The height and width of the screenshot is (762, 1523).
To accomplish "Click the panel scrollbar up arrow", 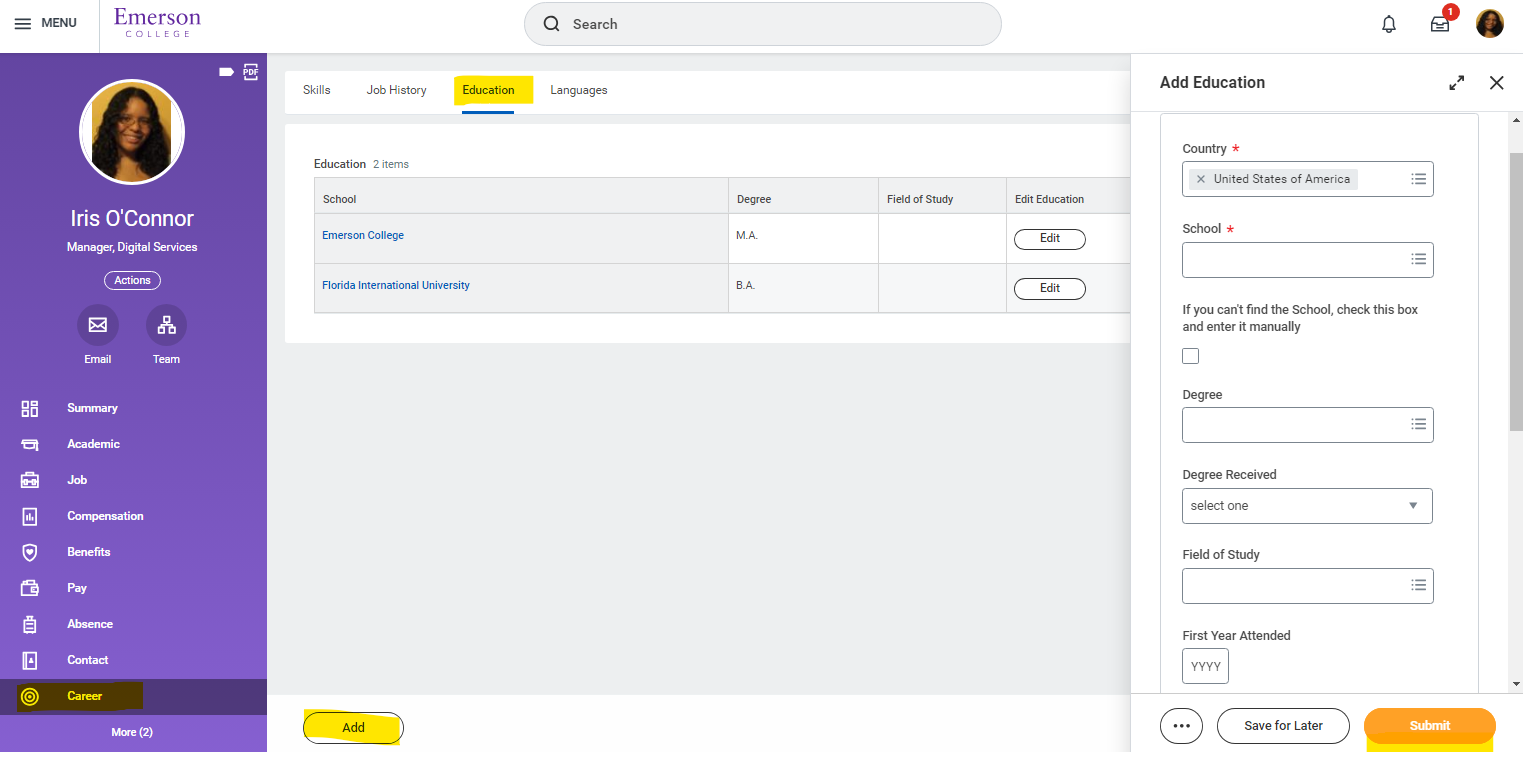I will [x=1516, y=119].
